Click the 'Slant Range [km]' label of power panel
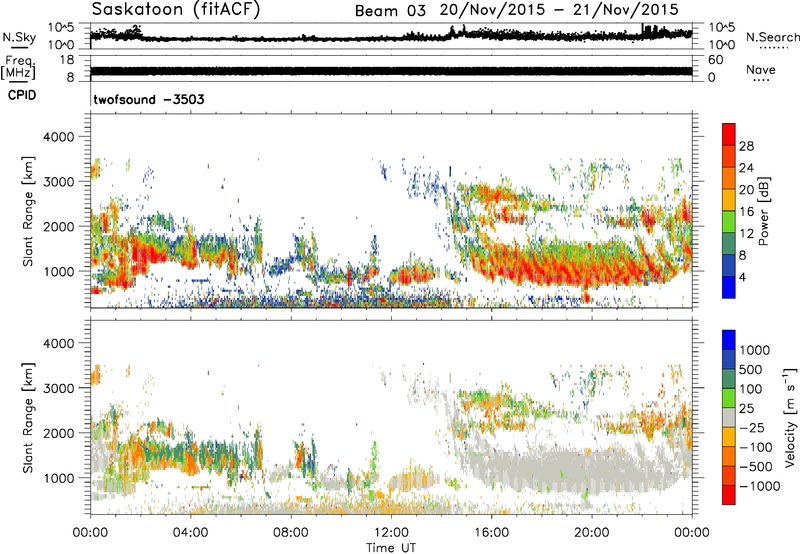Image resolution: width=800 pixels, height=554 pixels. [x=28, y=211]
